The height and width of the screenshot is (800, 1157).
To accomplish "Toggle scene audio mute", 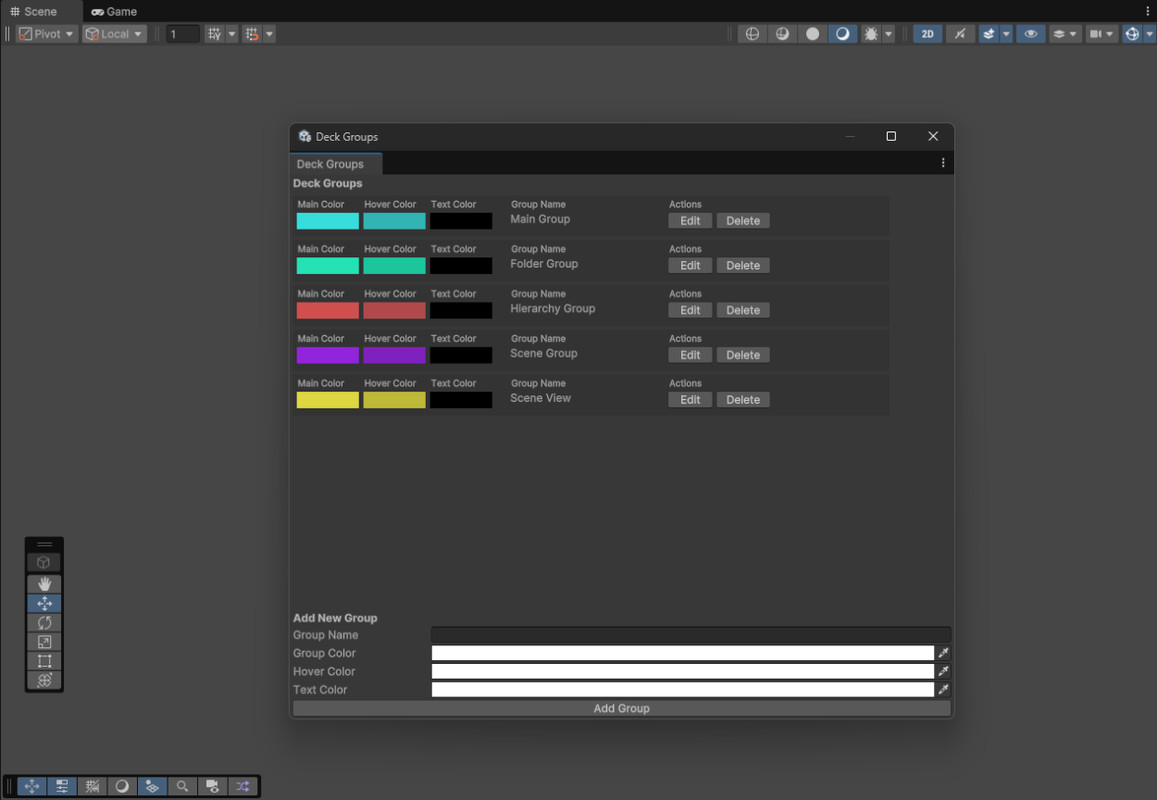I will coord(960,33).
